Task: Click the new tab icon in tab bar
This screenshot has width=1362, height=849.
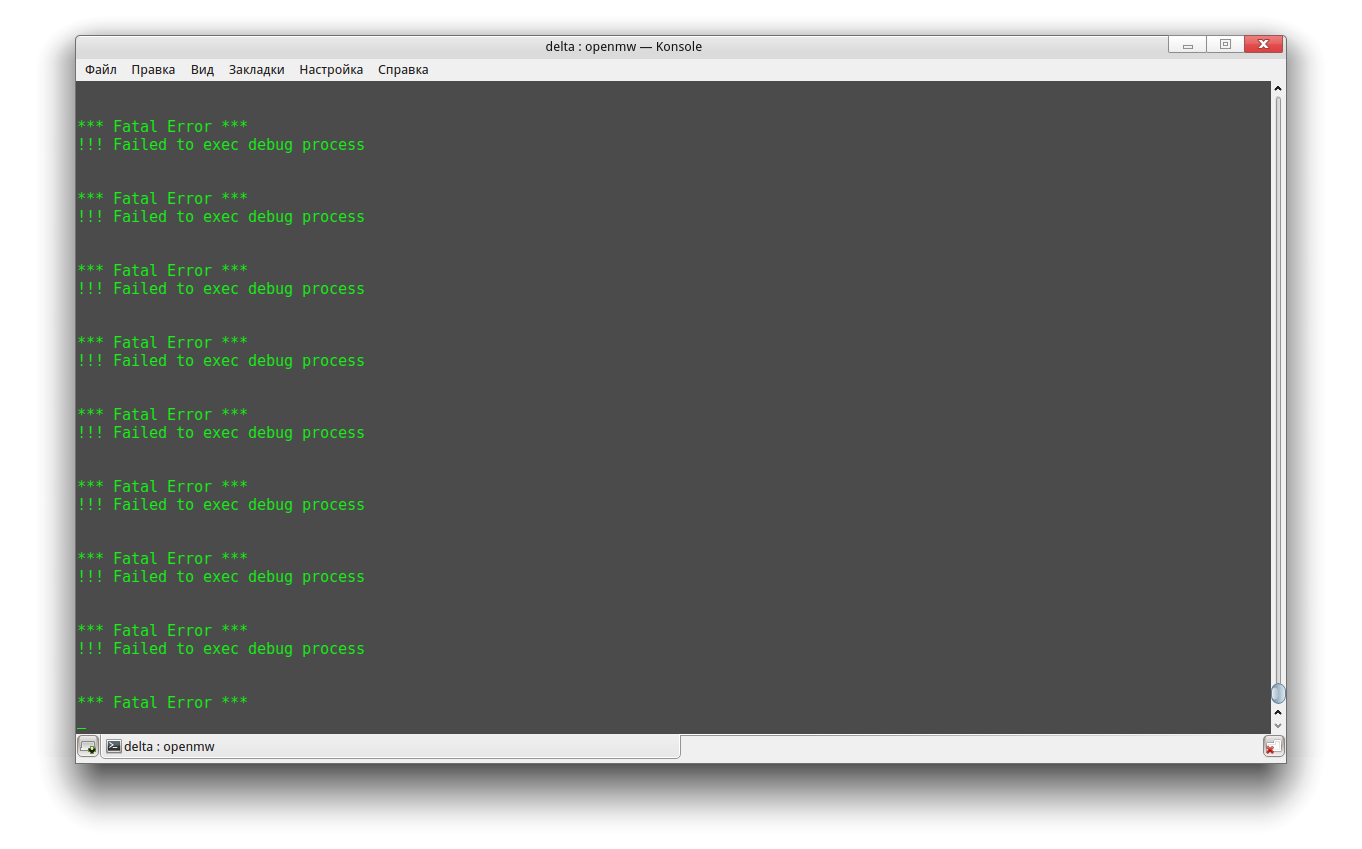Action: 88,746
